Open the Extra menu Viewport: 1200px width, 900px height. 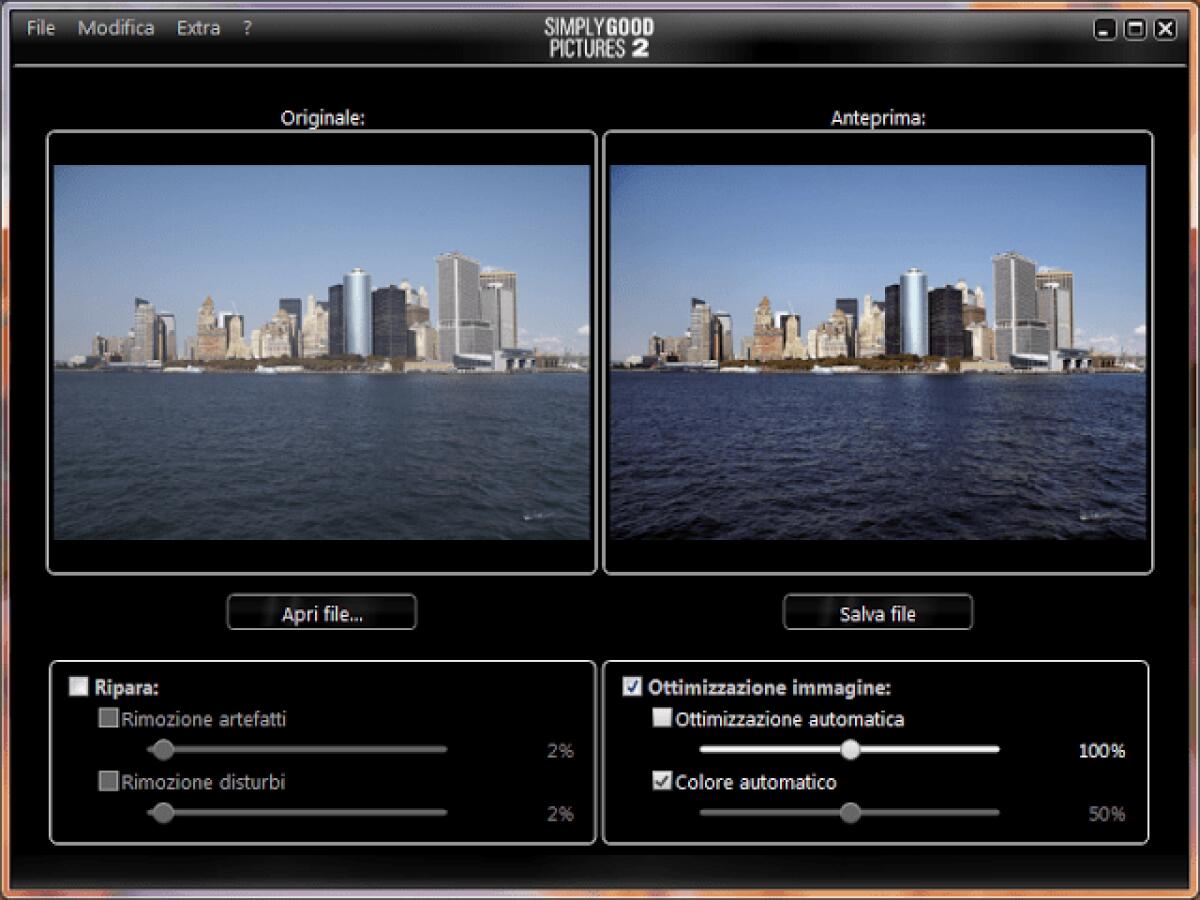pyautogui.click(x=197, y=28)
